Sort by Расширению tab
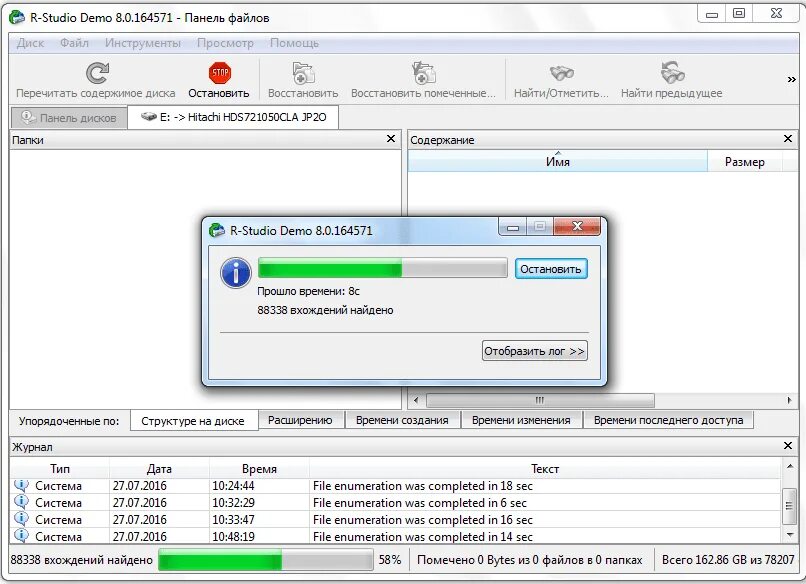 (300, 420)
